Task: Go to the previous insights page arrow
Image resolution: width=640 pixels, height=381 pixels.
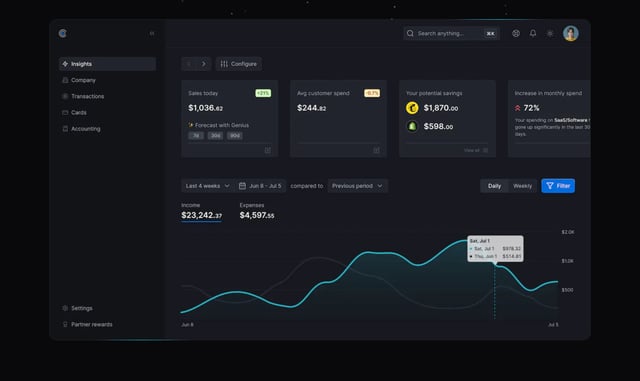Action: point(189,64)
